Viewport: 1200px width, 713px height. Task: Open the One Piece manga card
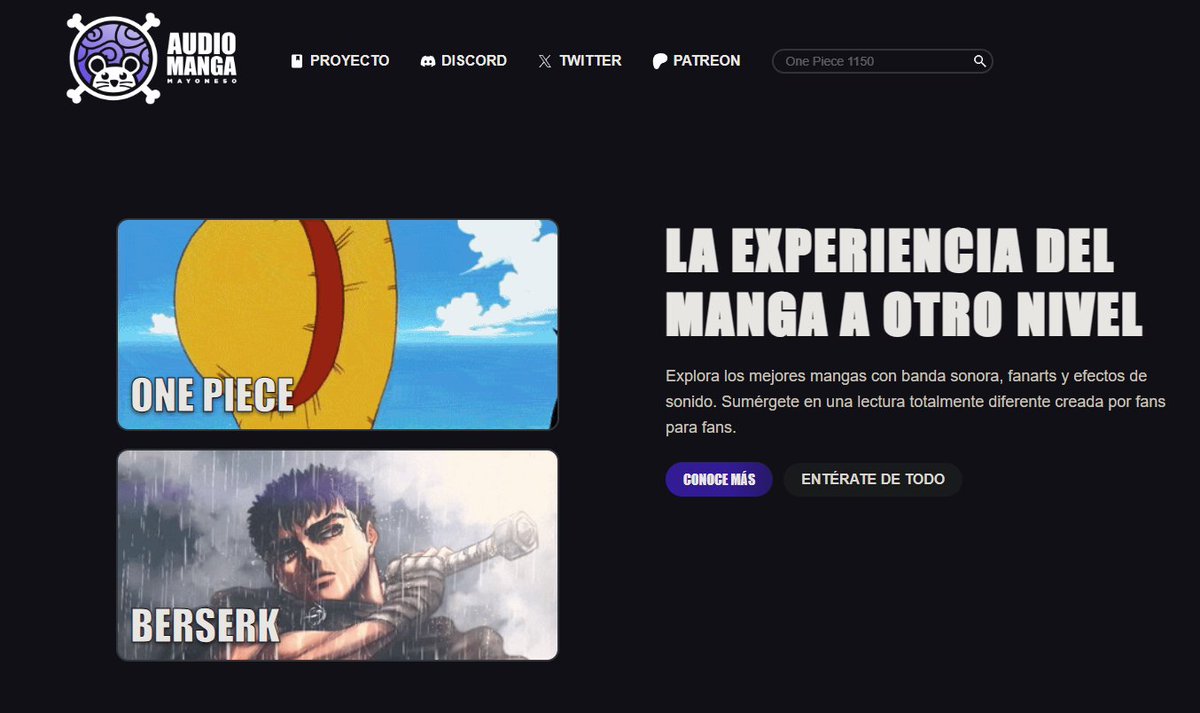[x=337, y=324]
